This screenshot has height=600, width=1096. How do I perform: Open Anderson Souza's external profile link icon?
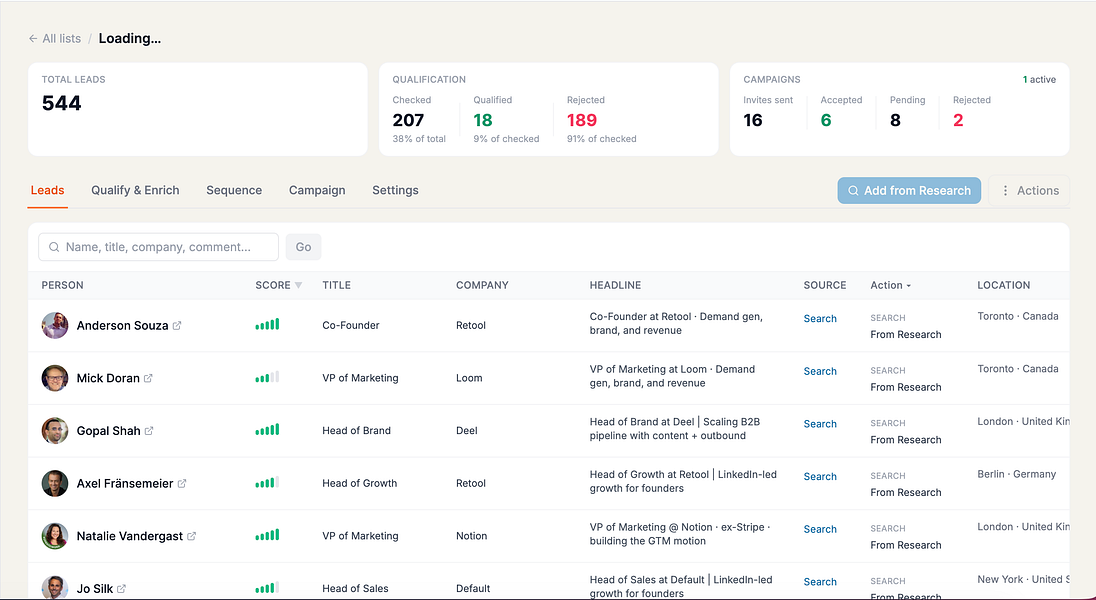coord(177,325)
